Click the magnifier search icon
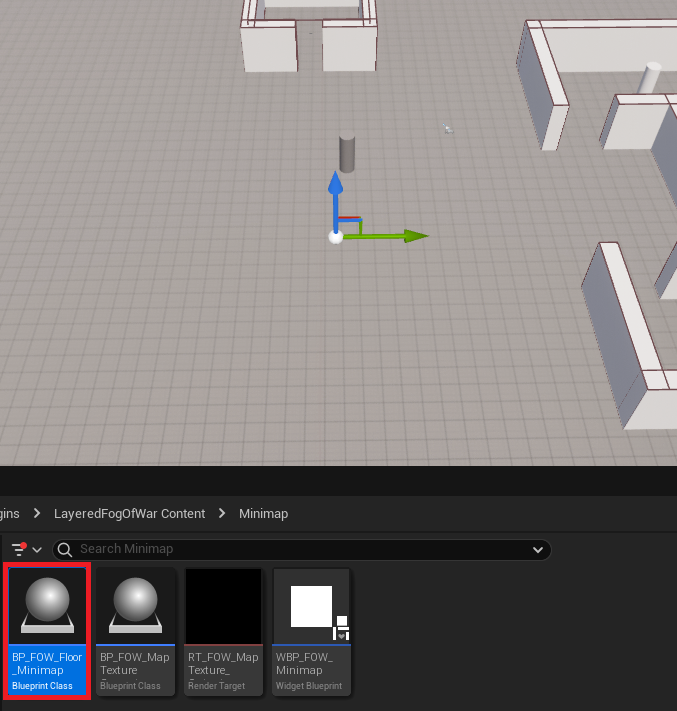This screenshot has height=711, width=677. [65, 550]
